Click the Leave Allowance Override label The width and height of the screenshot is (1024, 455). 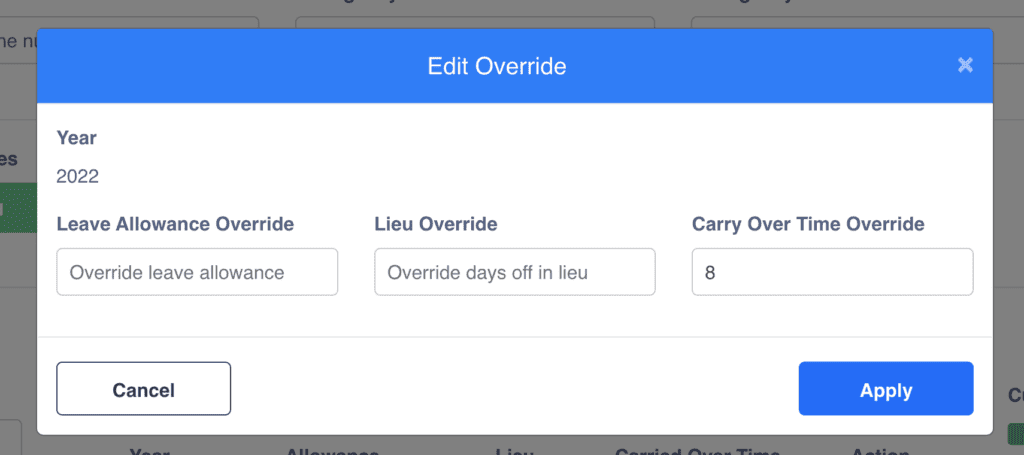pos(175,224)
